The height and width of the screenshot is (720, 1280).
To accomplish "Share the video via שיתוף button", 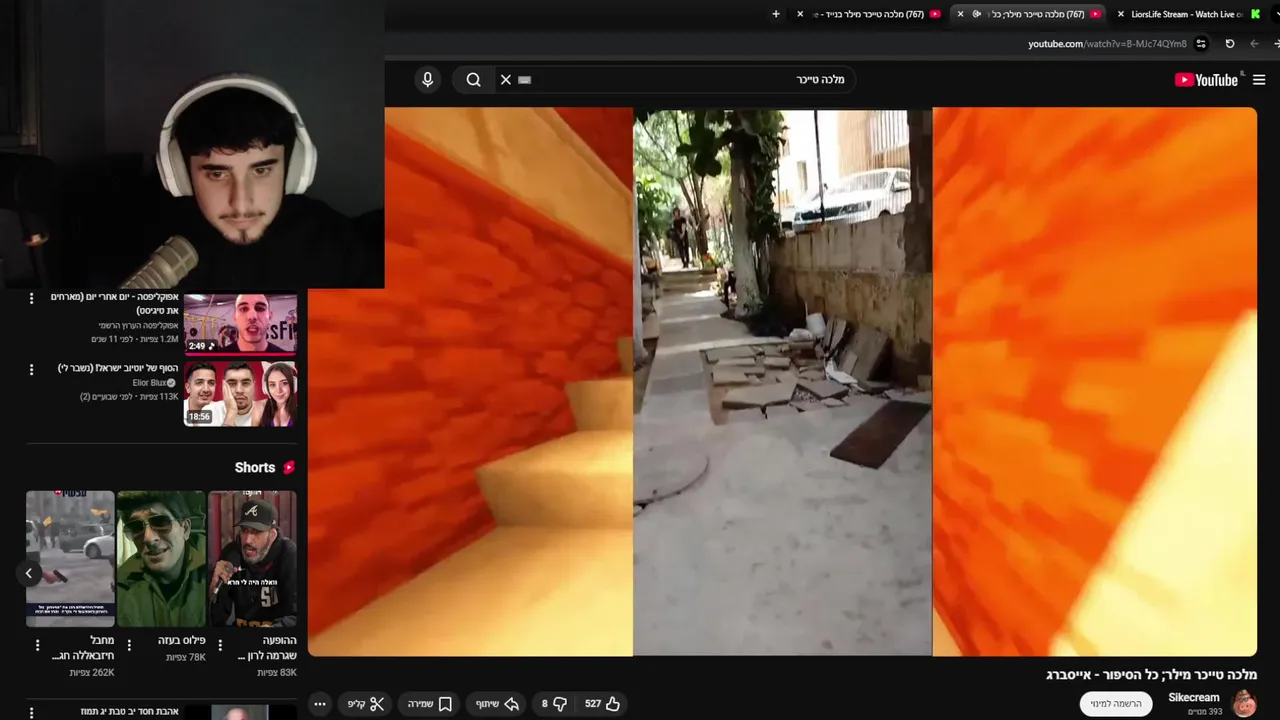I will [497, 704].
